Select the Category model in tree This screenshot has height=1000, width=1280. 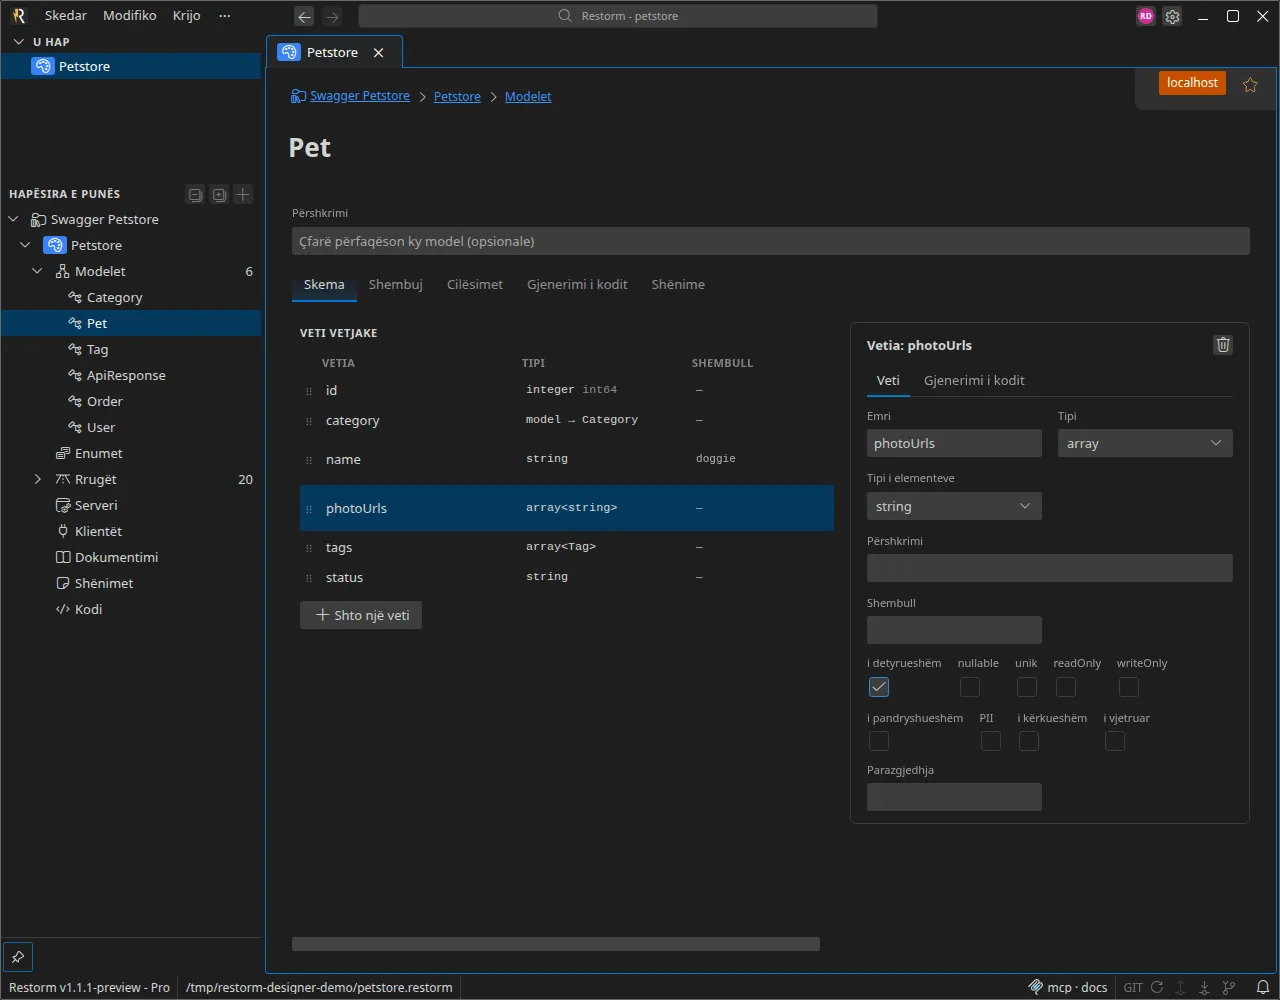pyautogui.click(x=131, y=297)
